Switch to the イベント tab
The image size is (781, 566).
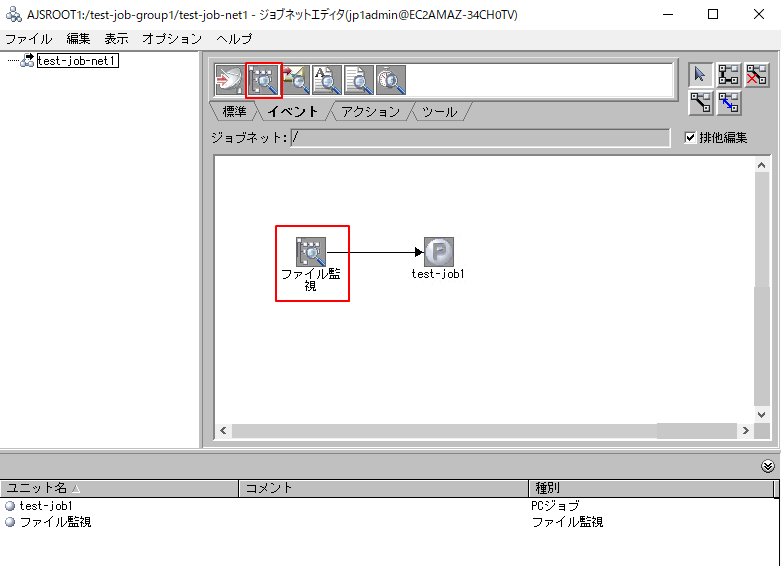pos(293,112)
